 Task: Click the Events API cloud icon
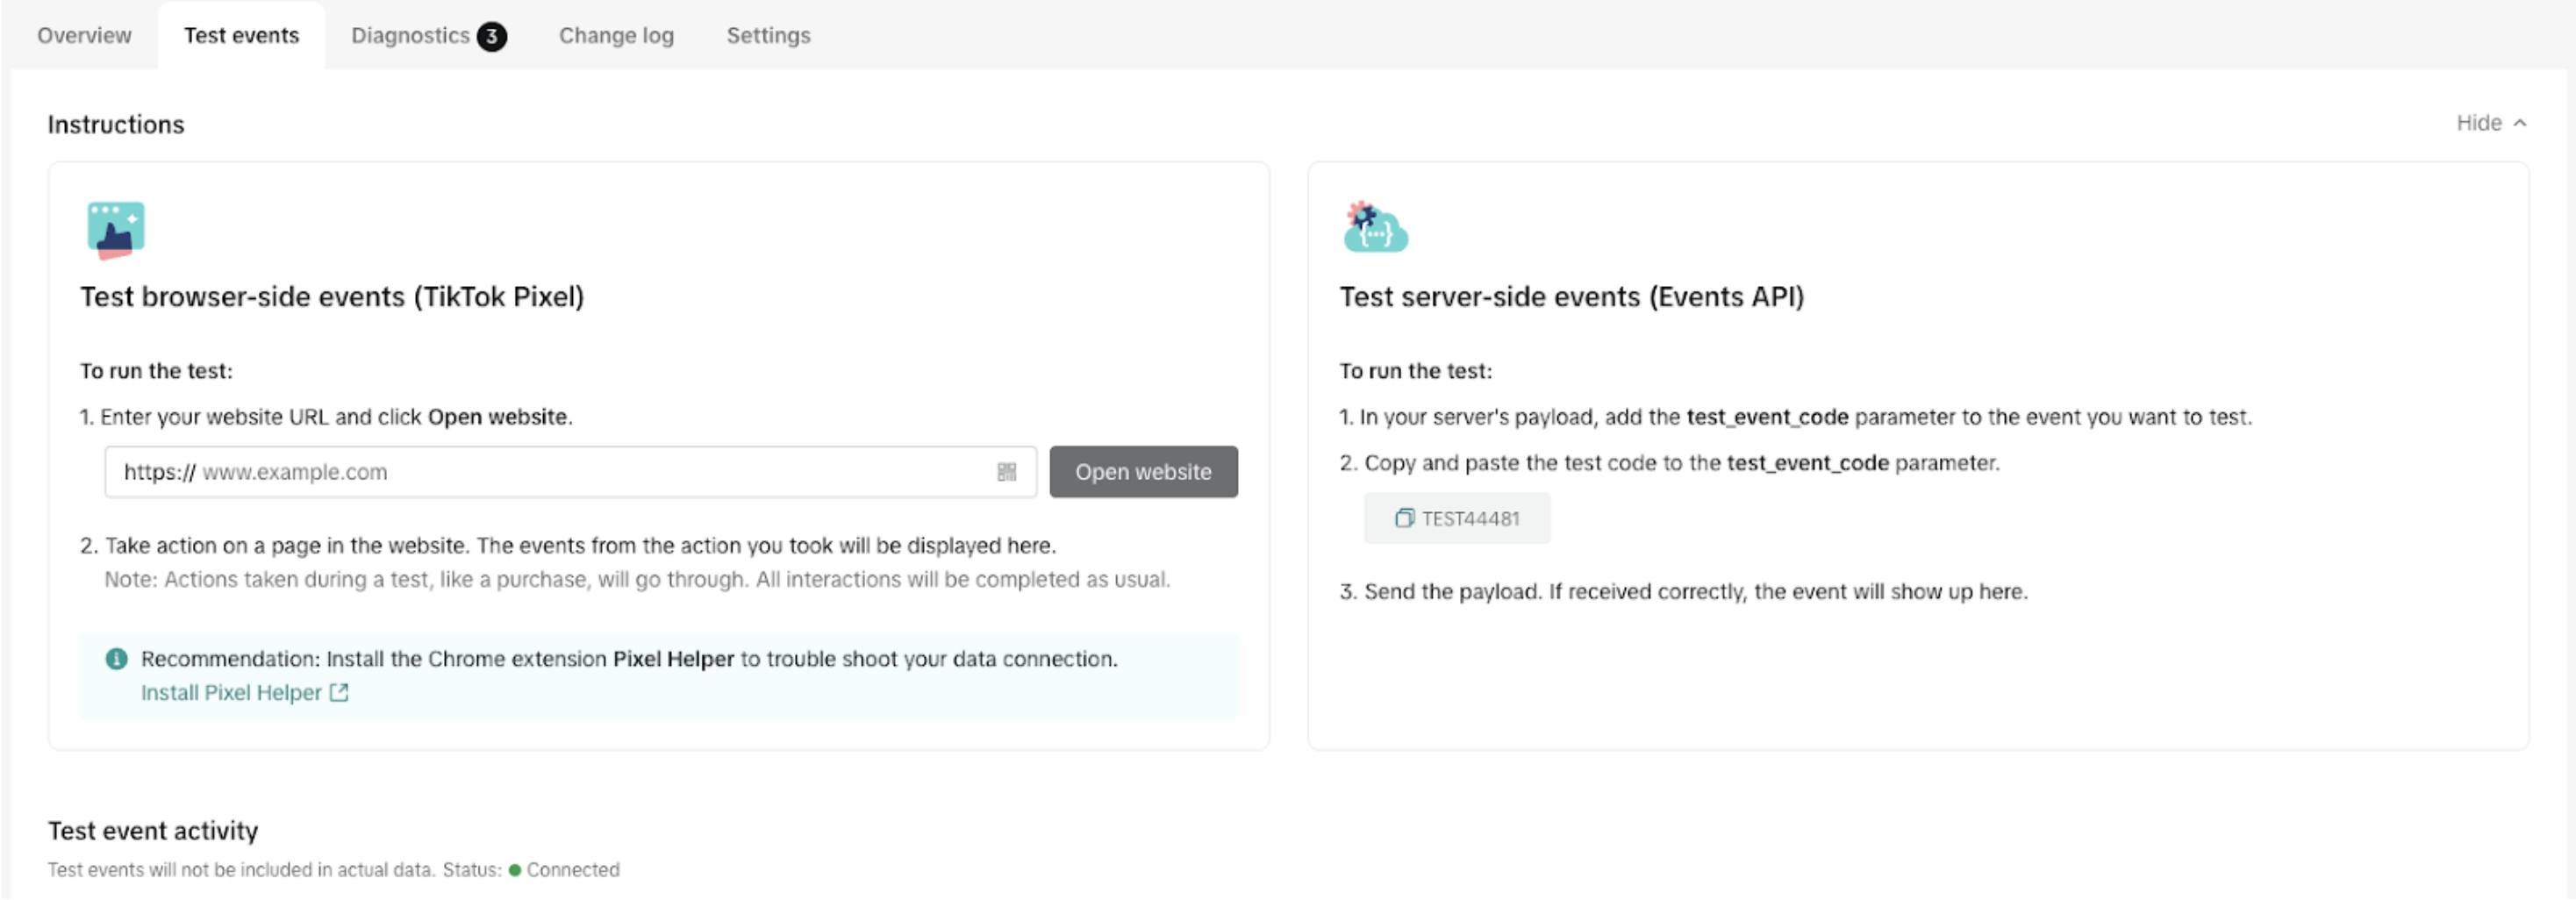[x=1376, y=229]
